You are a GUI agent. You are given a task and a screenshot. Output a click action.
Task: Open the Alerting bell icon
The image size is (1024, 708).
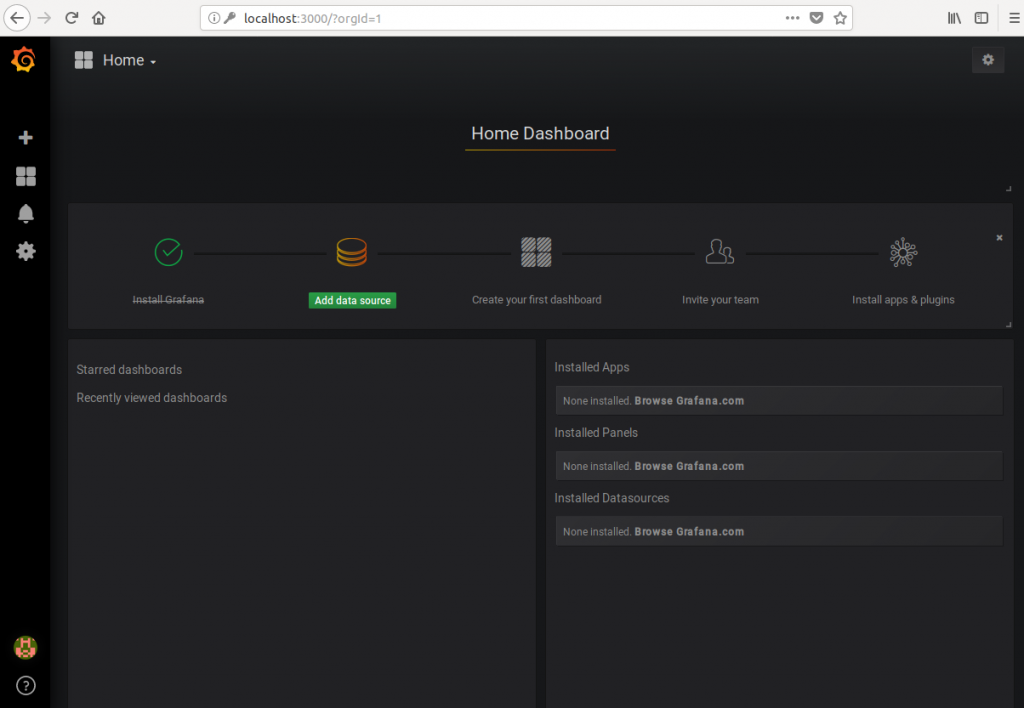25,214
